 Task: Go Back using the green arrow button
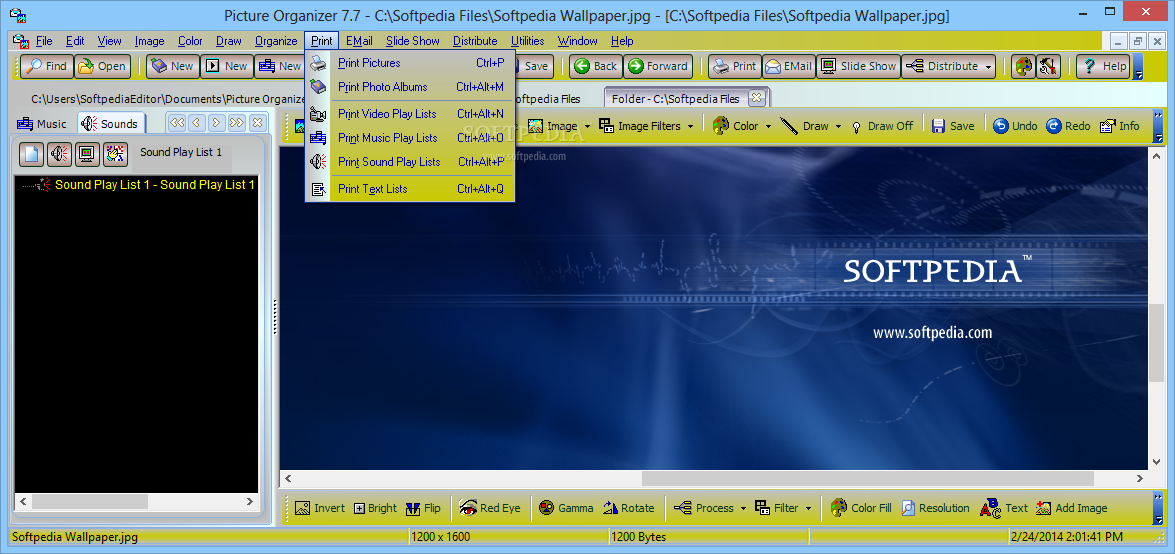point(595,66)
